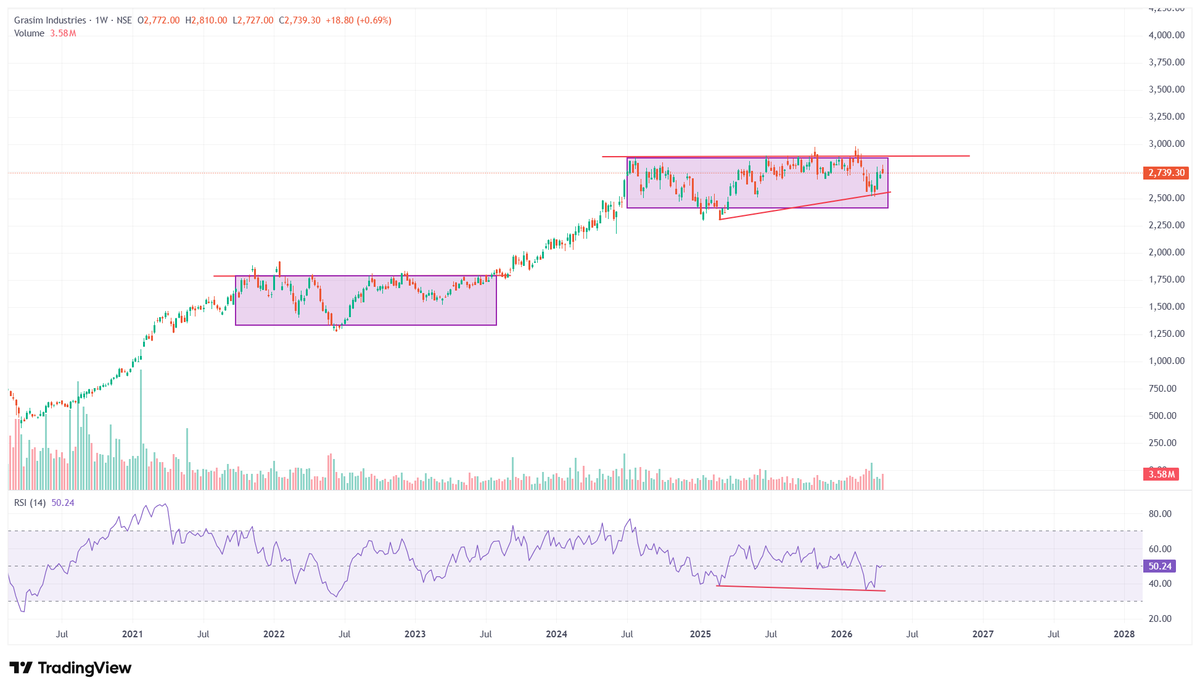Select the upper purple consolidation rectangle drawing

[757, 182]
